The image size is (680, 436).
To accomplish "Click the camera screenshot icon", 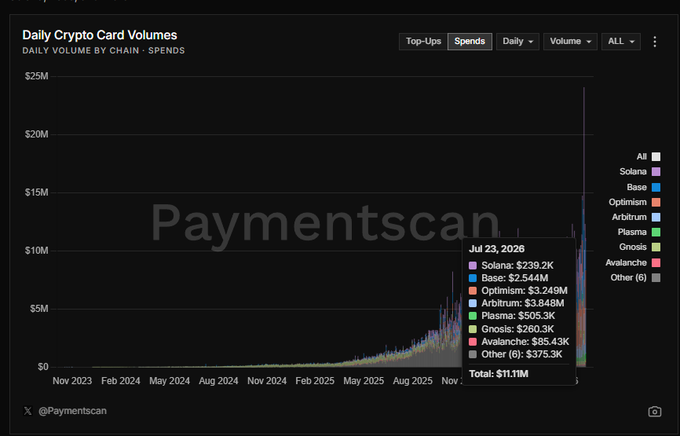I will point(654,411).
